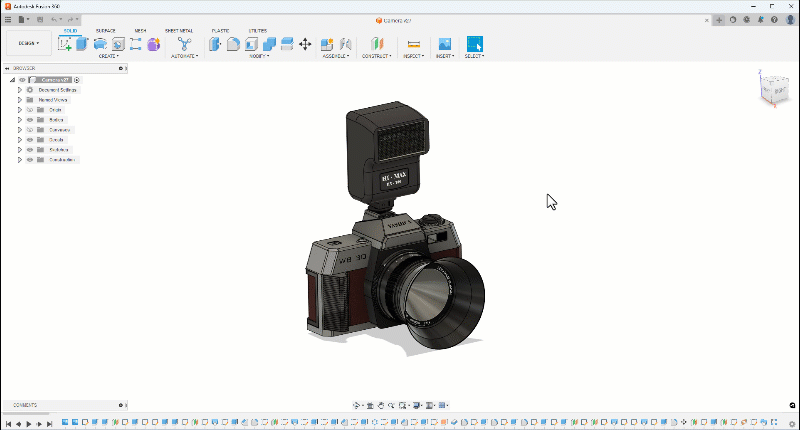The image size is (800, 430).
Task: Switch to the Surface tab
Action: pos(105,31)
